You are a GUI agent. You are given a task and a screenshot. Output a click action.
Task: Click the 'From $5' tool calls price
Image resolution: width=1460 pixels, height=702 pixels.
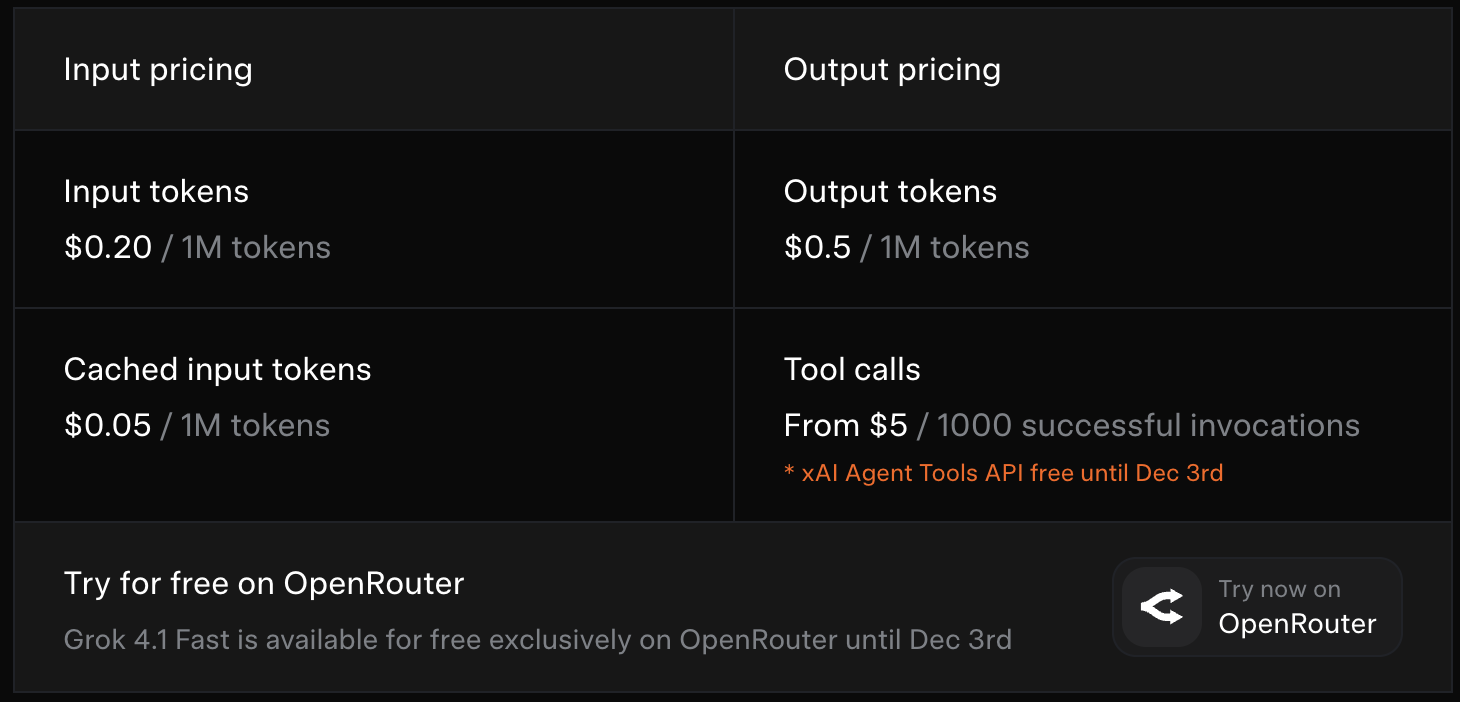pos(845,425)
